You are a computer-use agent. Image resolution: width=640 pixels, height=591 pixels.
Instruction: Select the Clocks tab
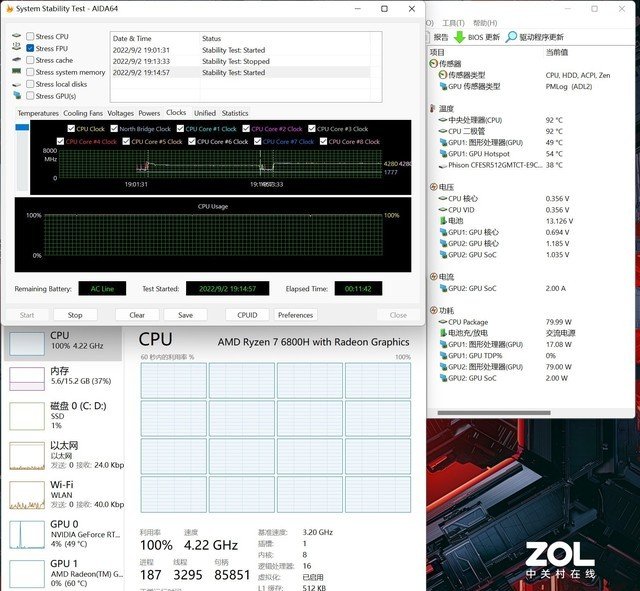[x=176, y=112]
